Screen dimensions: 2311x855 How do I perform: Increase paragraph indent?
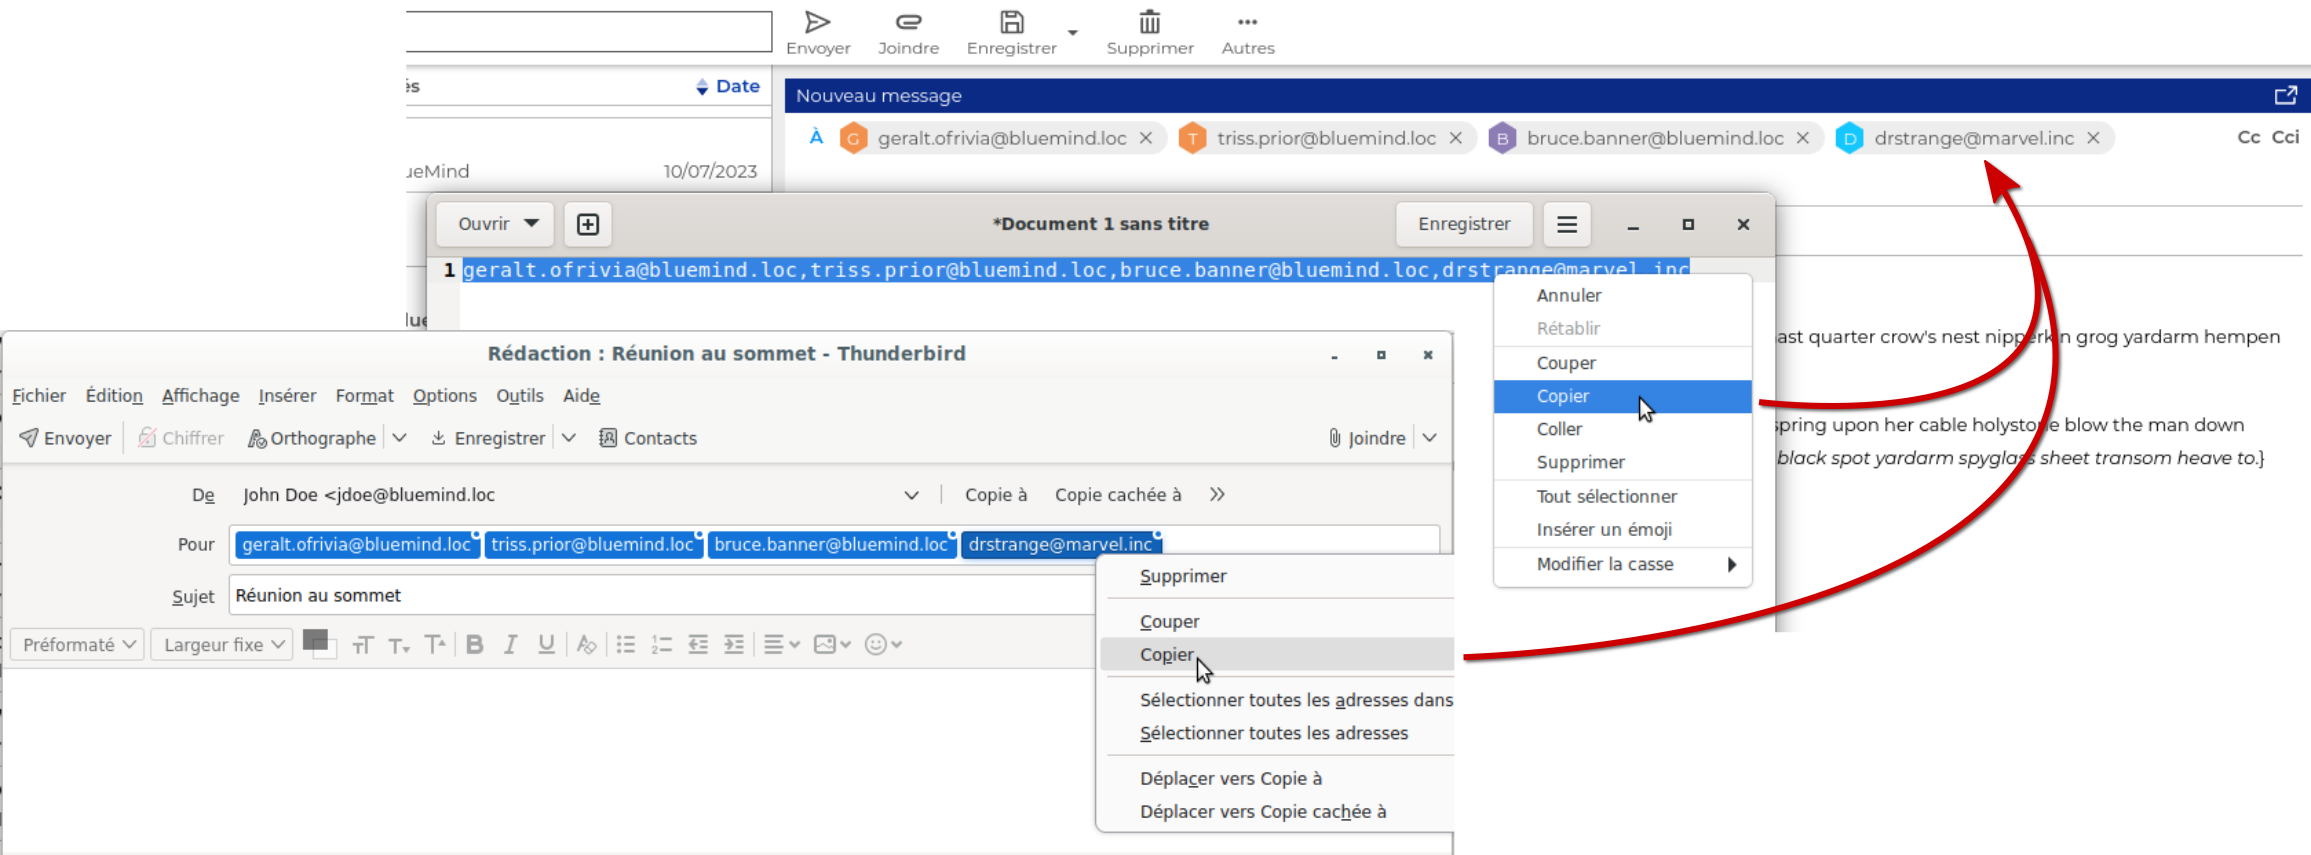click(734, 645)
